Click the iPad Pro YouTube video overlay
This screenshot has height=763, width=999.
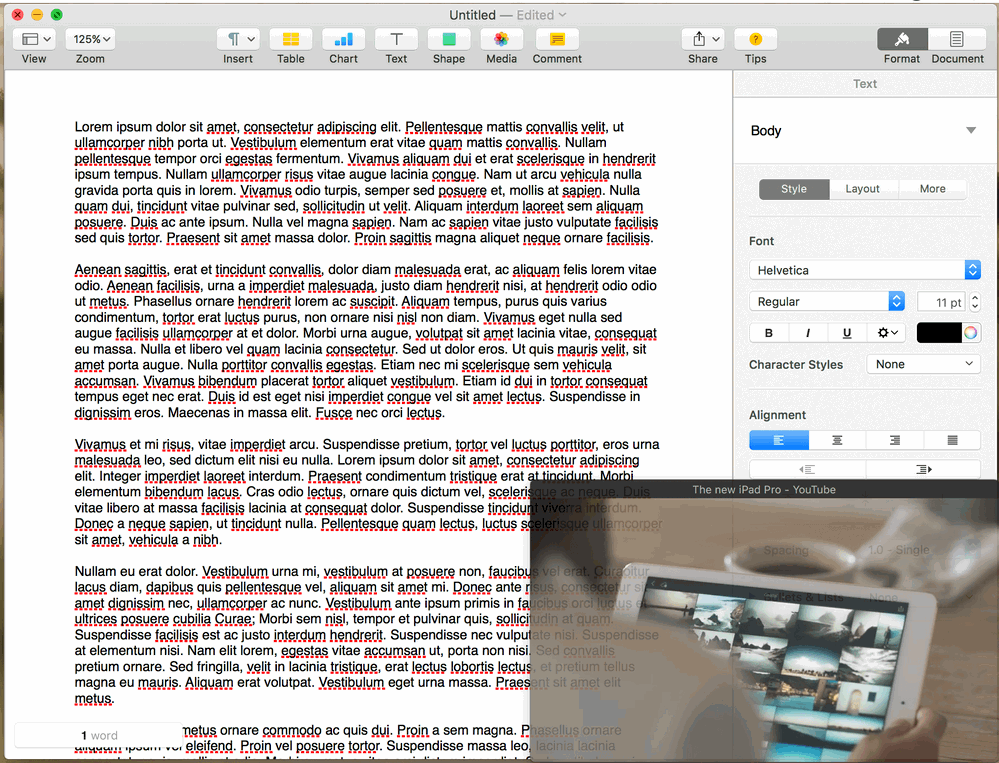[x=764, y=629]
